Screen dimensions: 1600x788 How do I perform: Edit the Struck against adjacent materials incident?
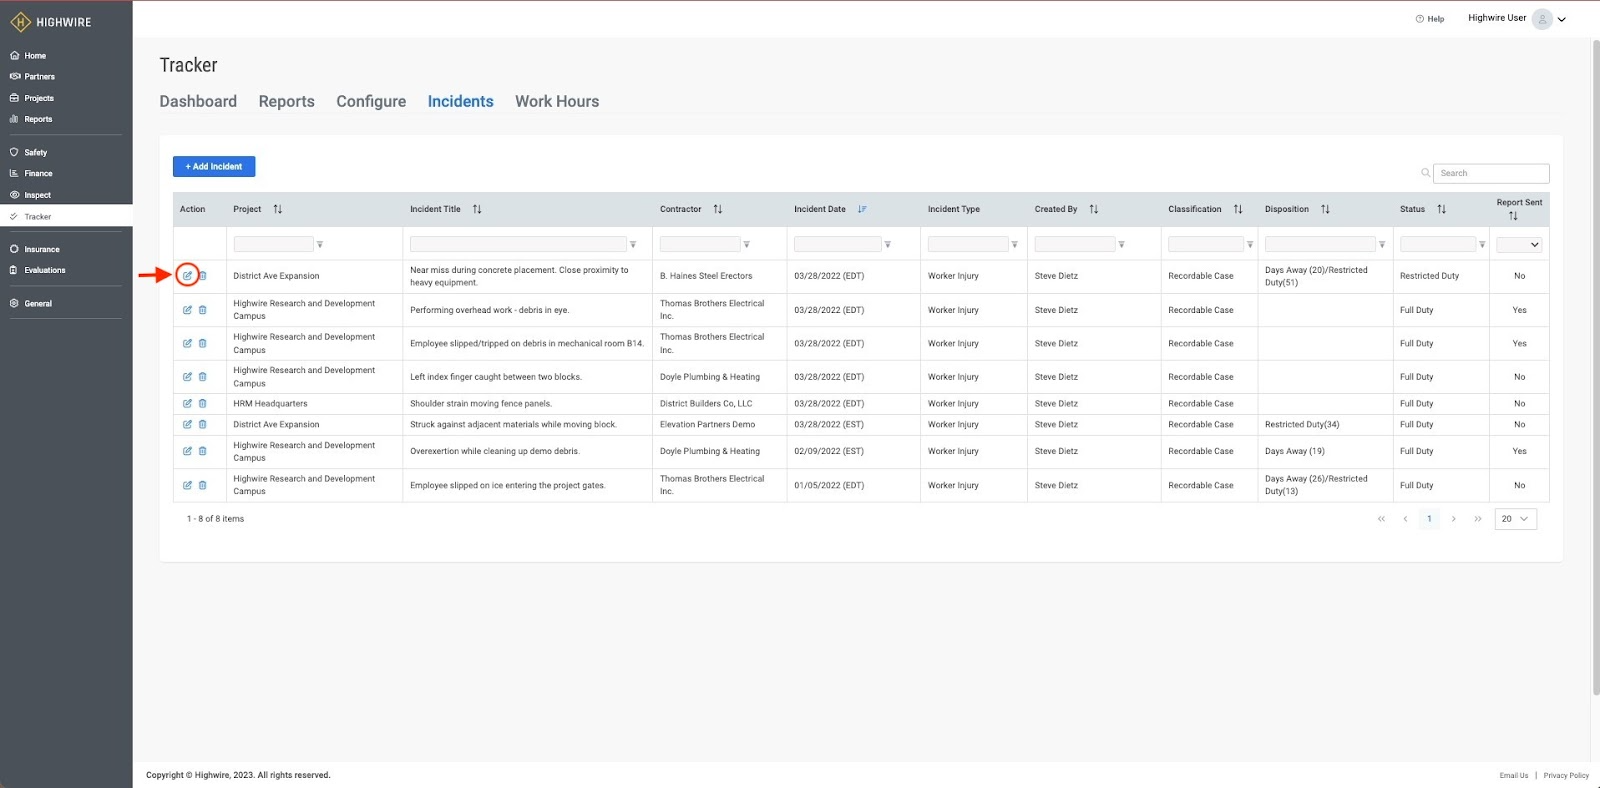pos(187,424)
